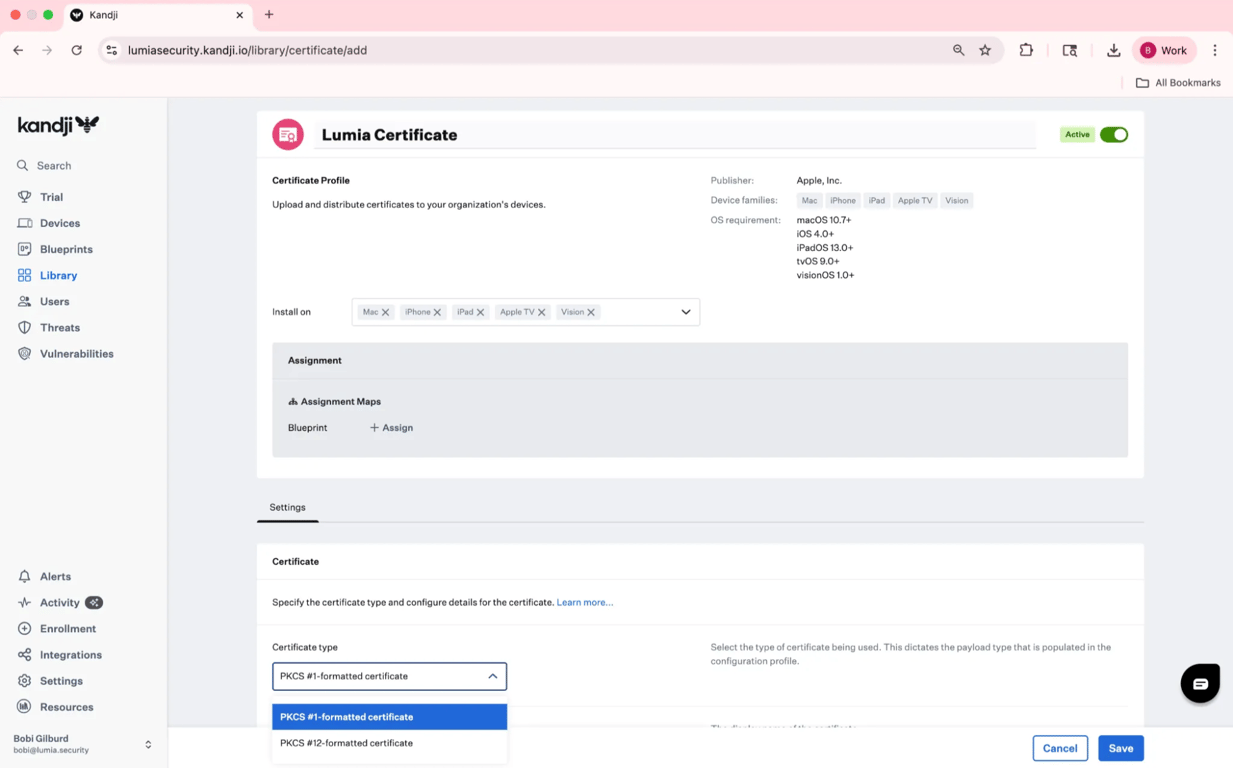Open the Trial section trophy icon

pos(25,197)
